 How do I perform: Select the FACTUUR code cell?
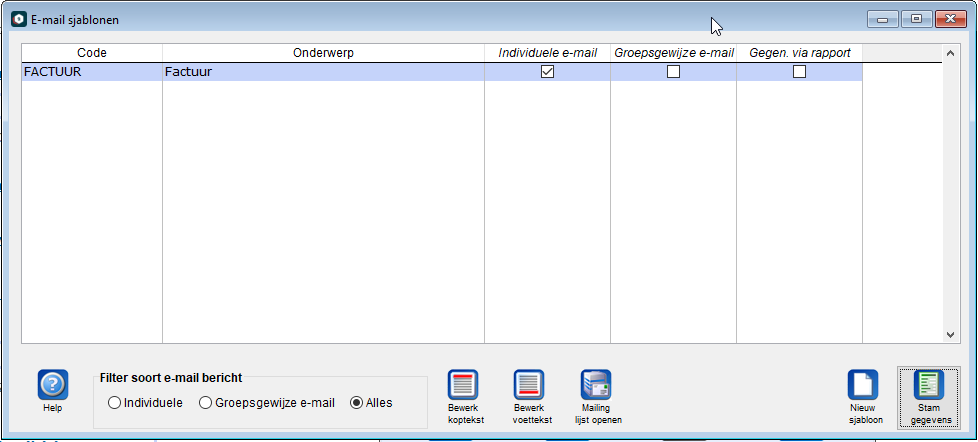click(x=92, y=72)
